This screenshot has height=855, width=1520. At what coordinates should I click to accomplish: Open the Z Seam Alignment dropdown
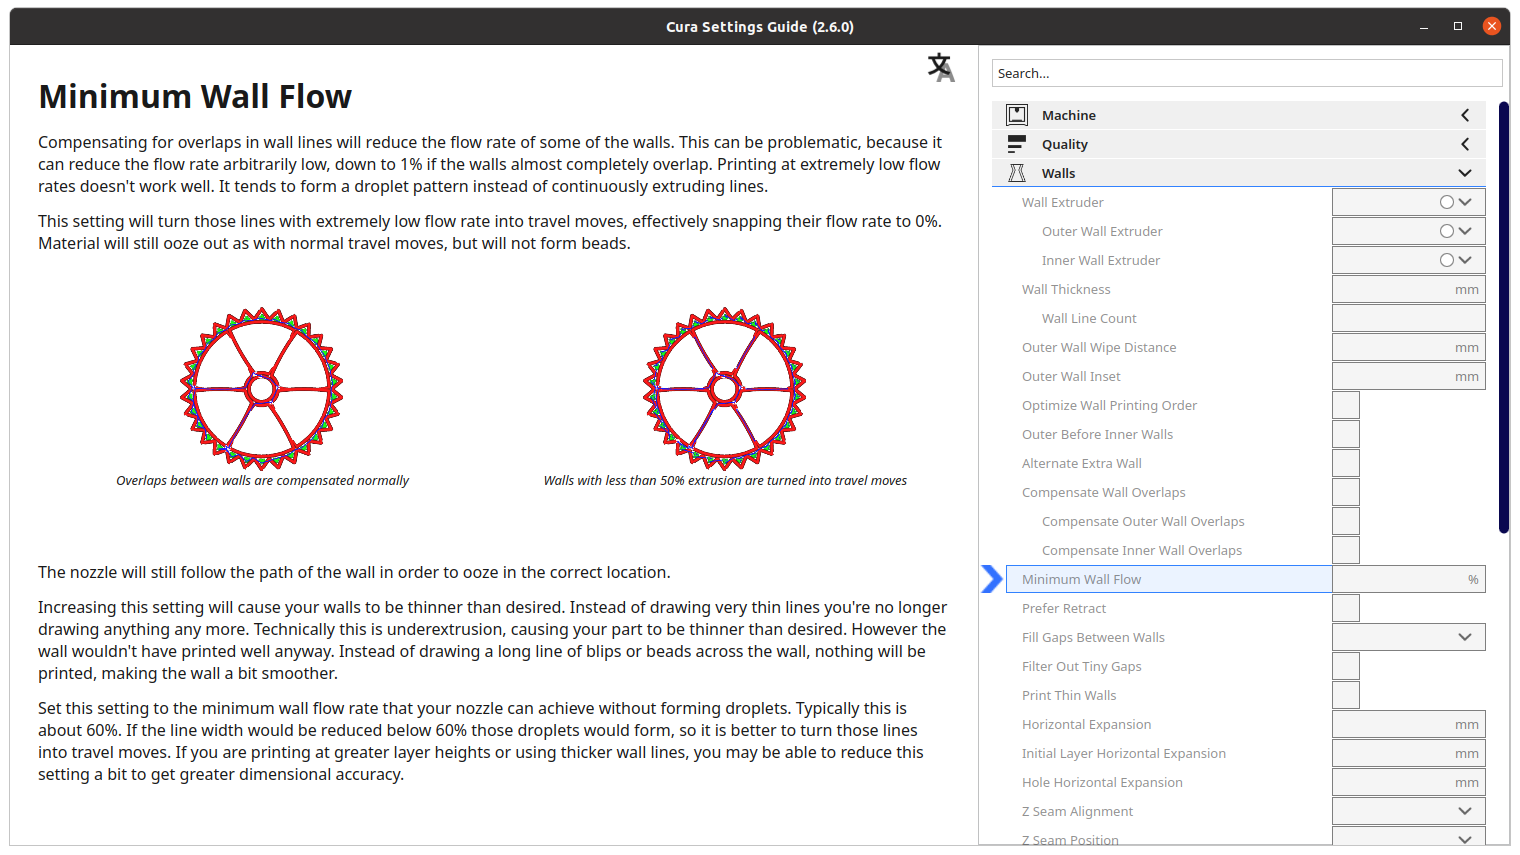point(1409,811)
